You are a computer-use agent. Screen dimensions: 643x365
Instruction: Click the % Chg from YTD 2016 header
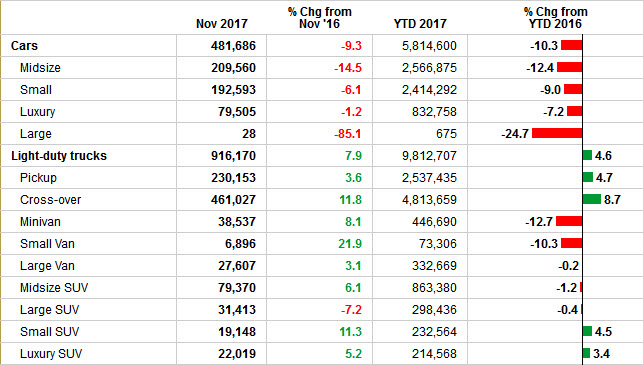coord(555,18)
